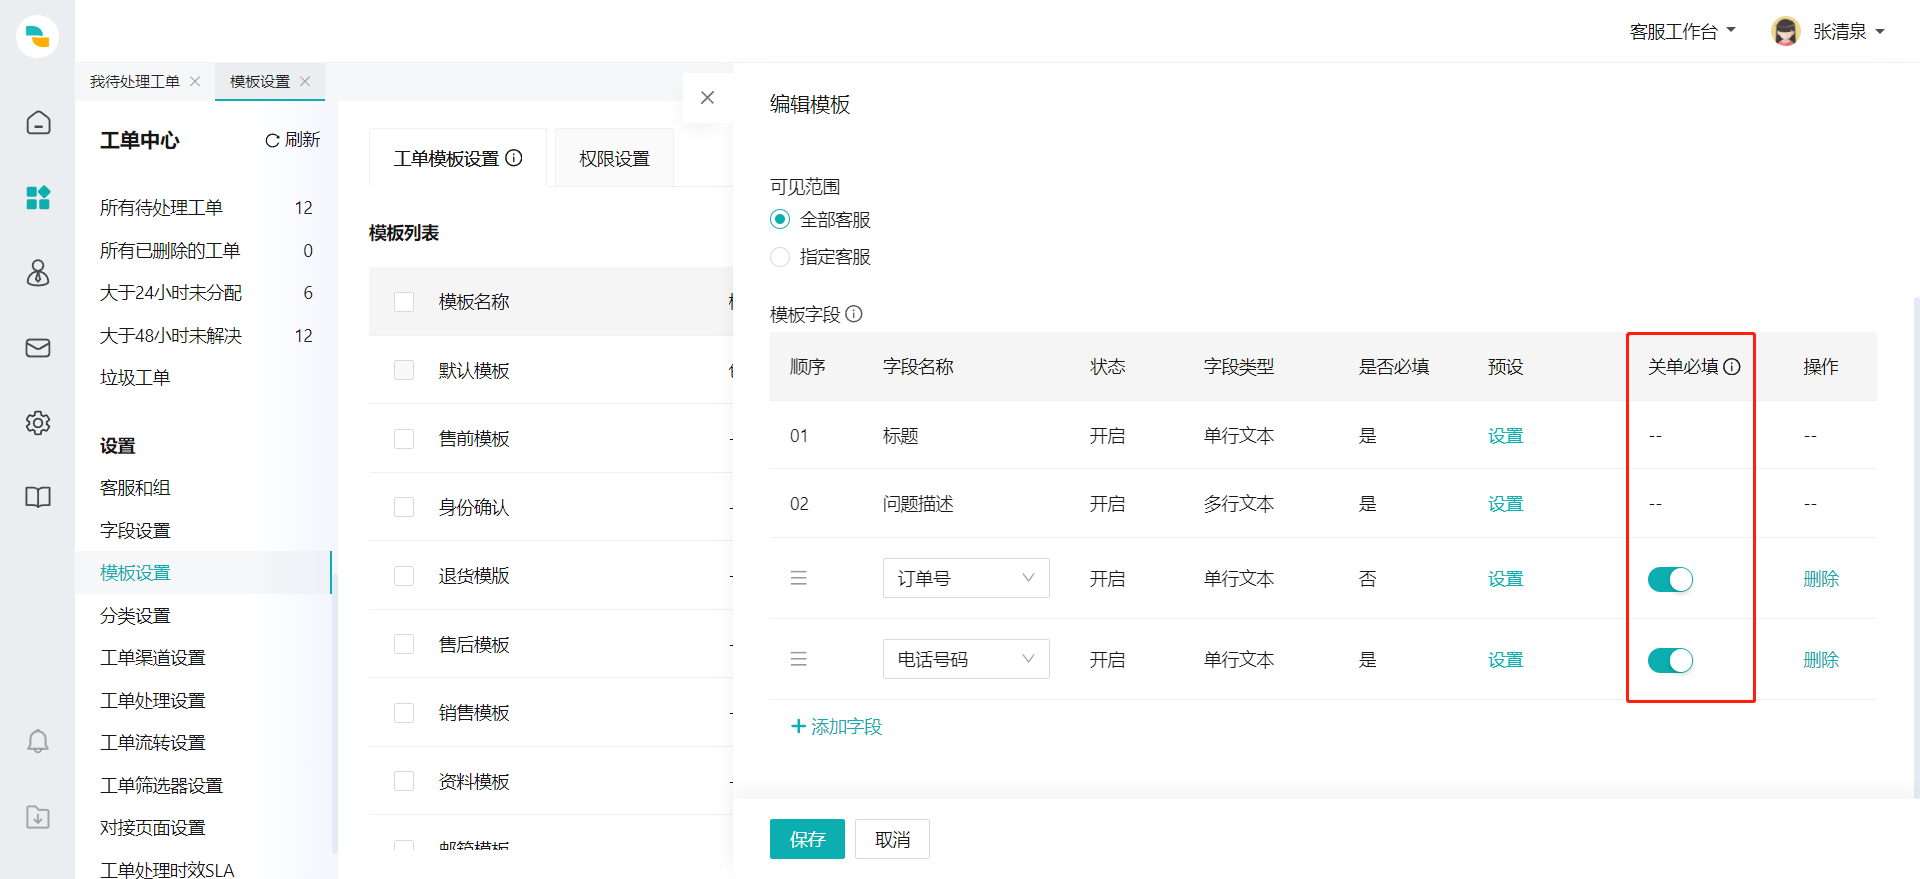
Task: Close the 编辑模板 drawer panel
Action: click(707, 98)
